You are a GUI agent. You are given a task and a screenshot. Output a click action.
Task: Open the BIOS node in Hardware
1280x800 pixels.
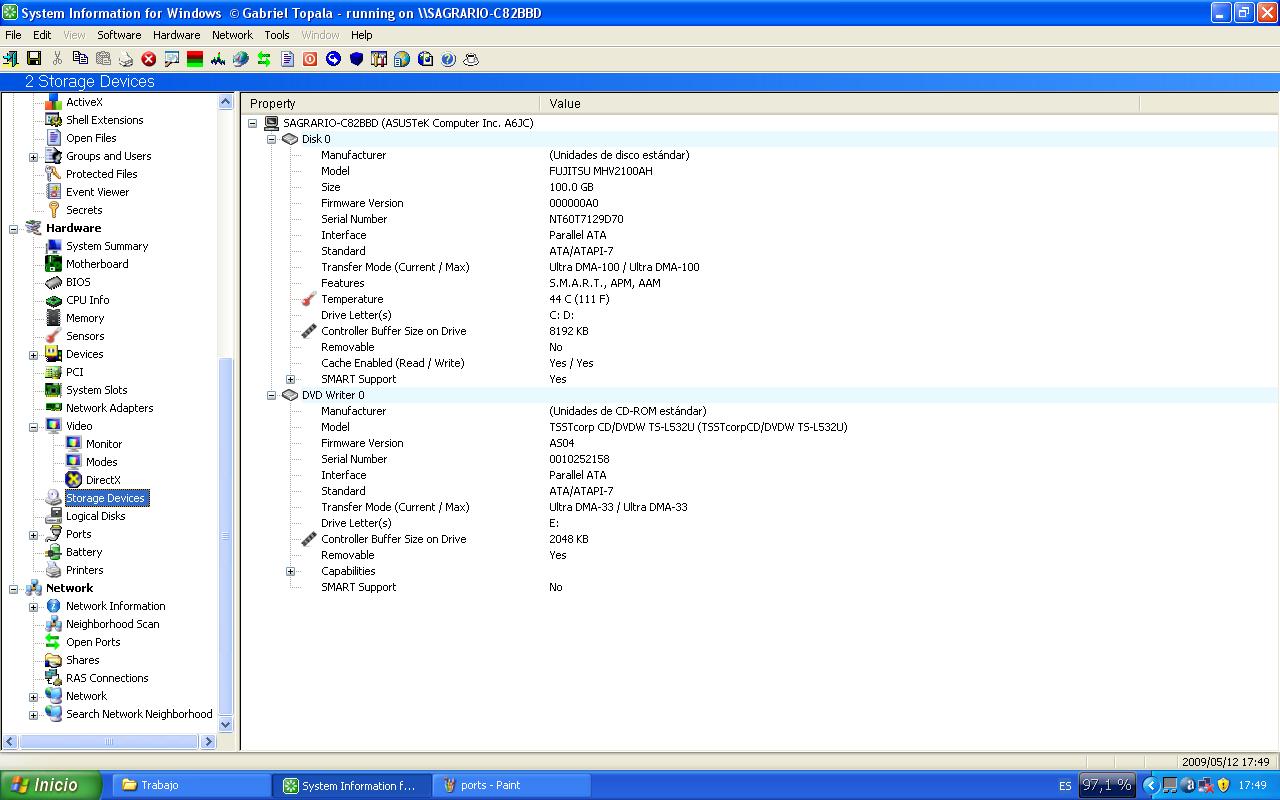[78, 282]
